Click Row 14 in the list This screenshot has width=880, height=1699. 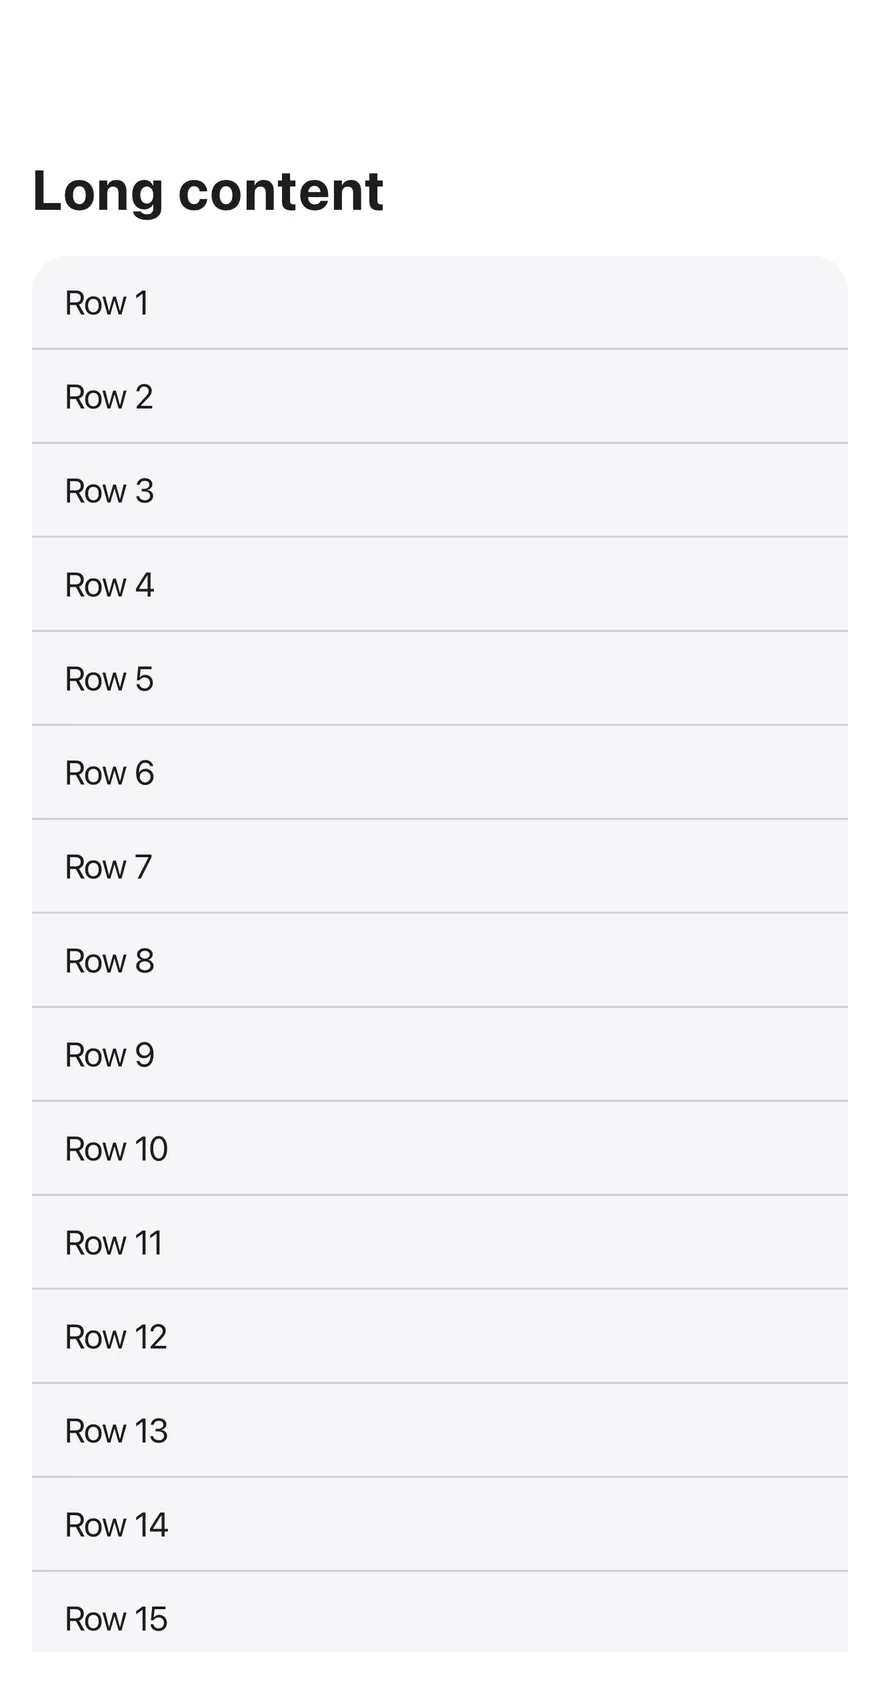pyautogui.click(x=440, y=1525)
